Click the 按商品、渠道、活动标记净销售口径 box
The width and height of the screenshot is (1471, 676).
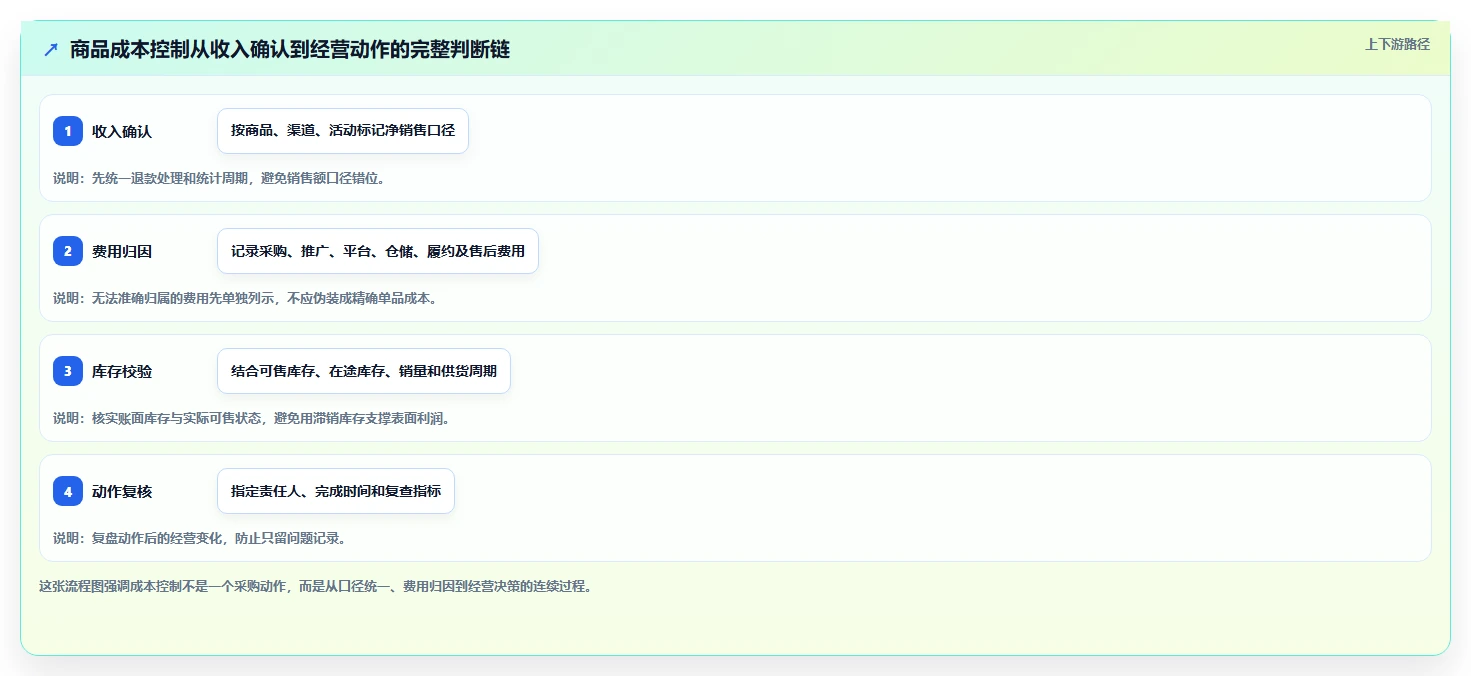(x=343, y=131)
